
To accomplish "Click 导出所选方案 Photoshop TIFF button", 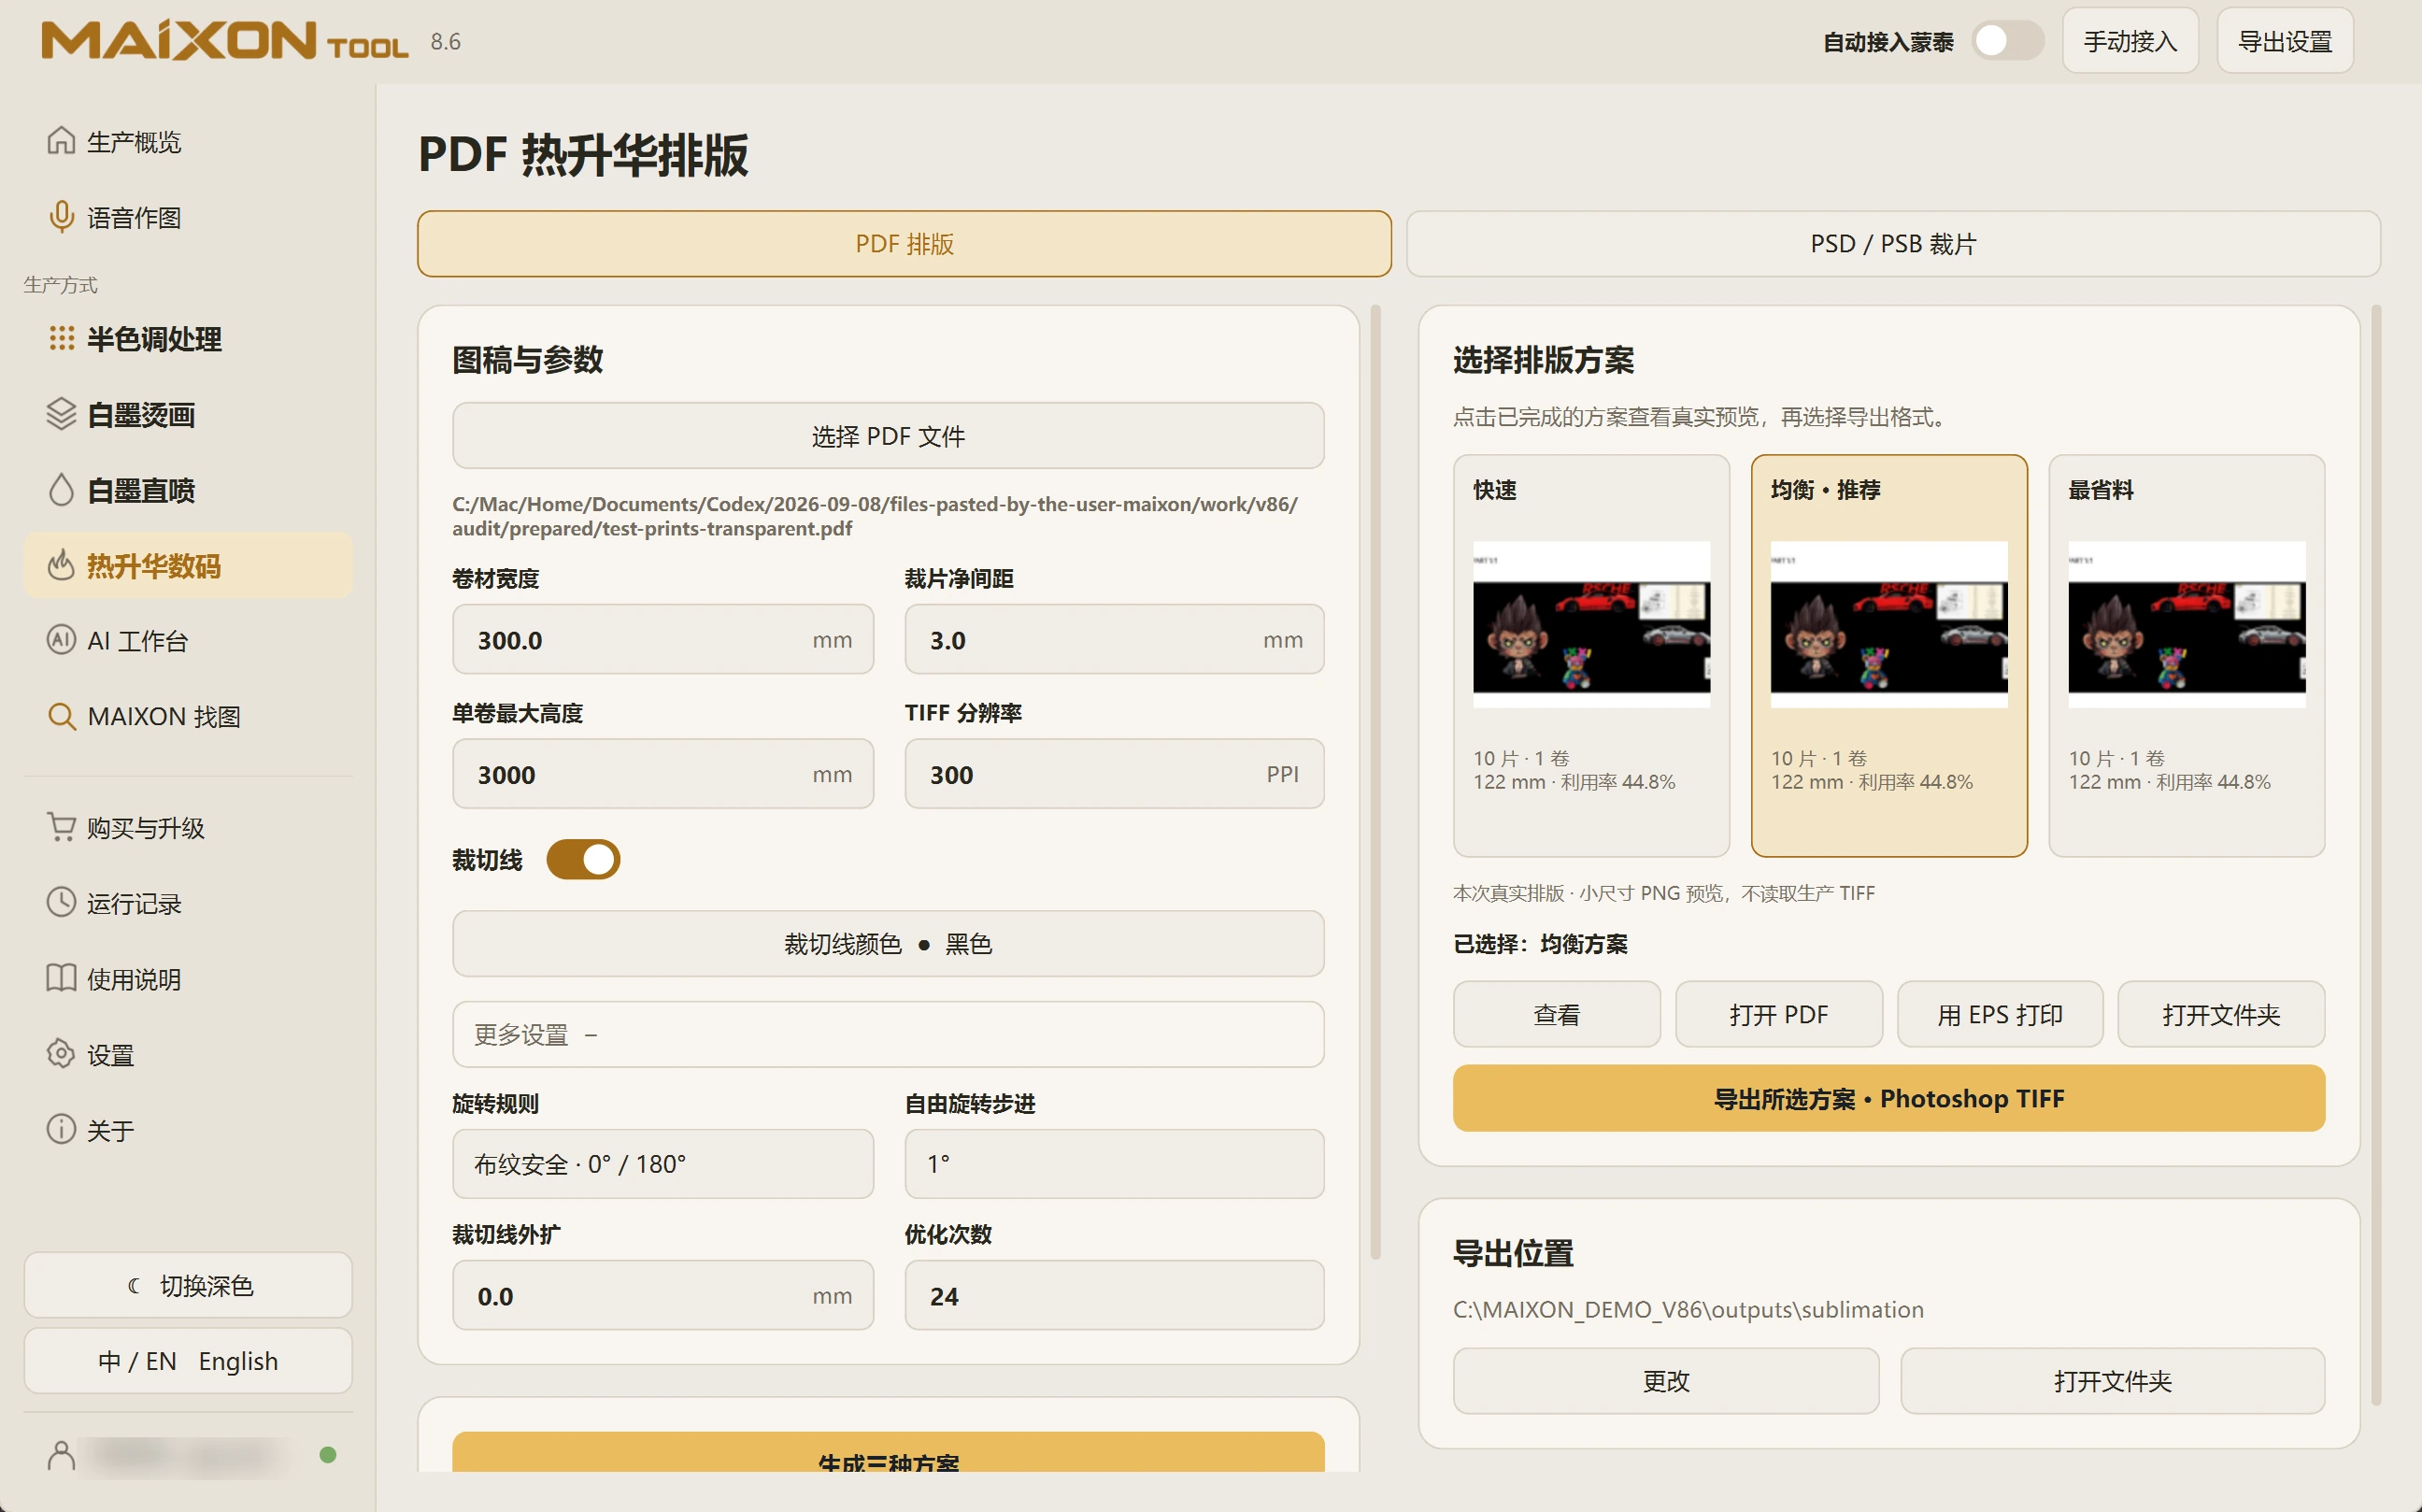I will pos(1889,1098).
